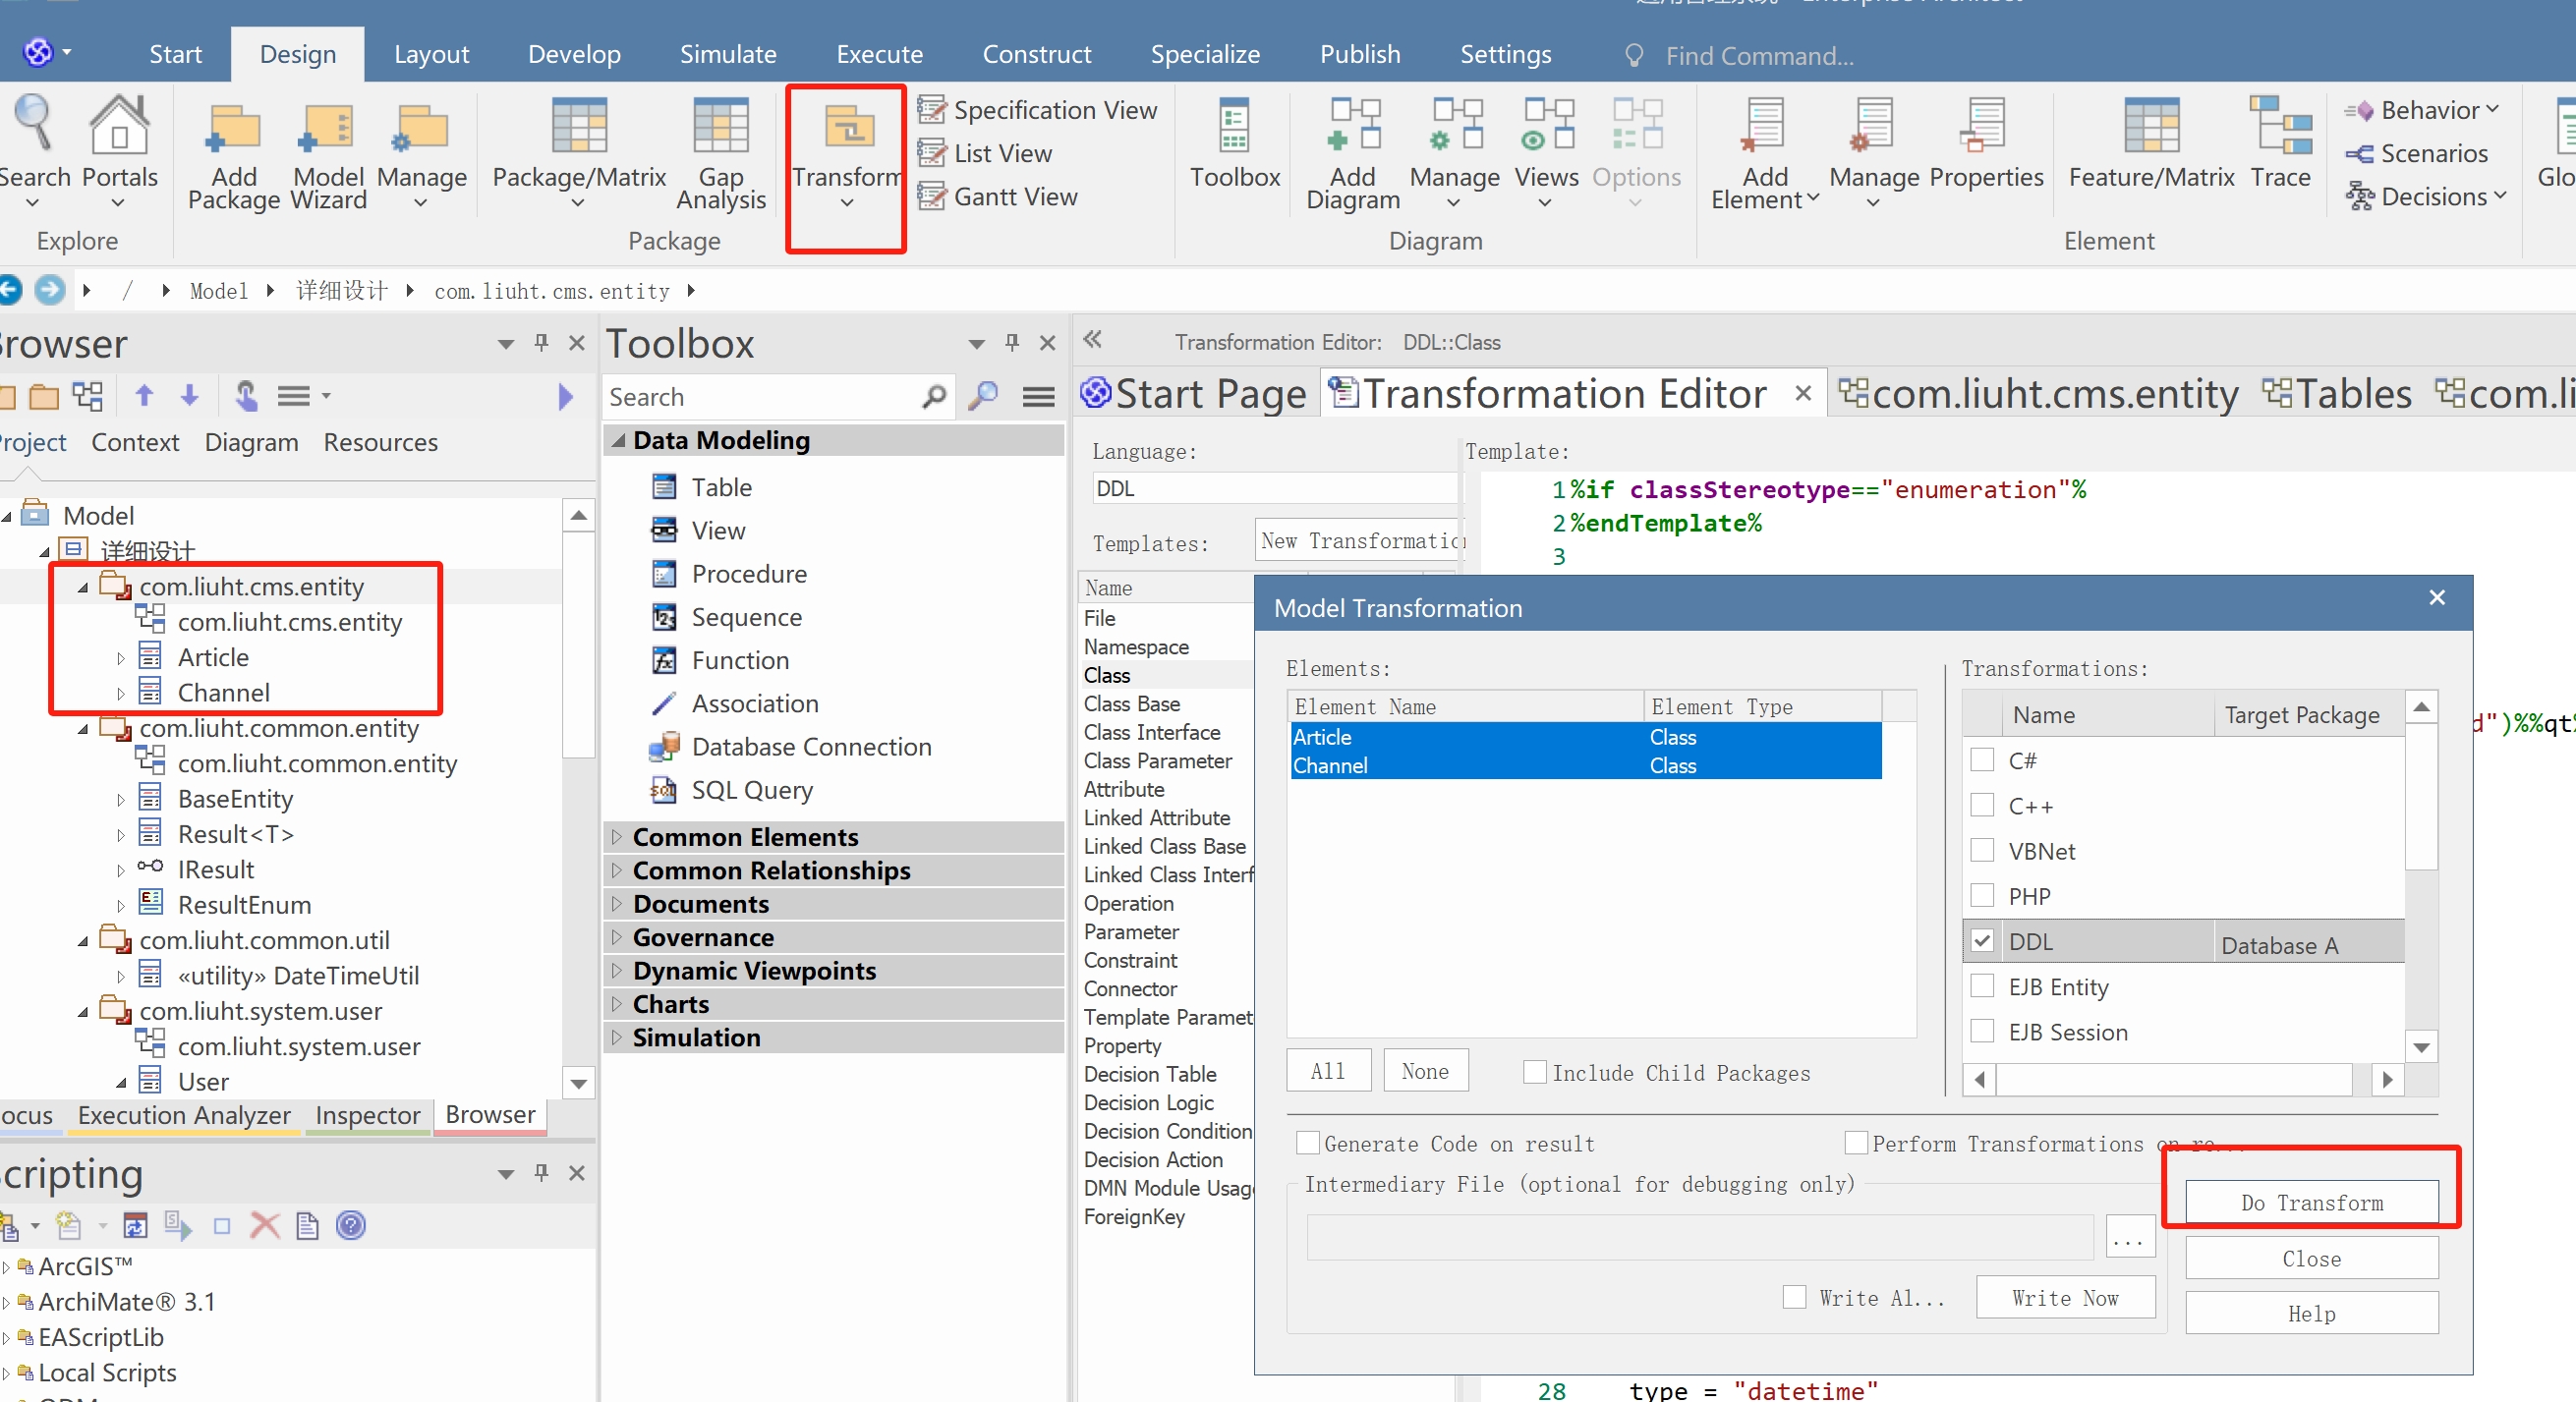Switch to List View
The height and width of the screenshot is (1402, 2576).
coord(985,153)
